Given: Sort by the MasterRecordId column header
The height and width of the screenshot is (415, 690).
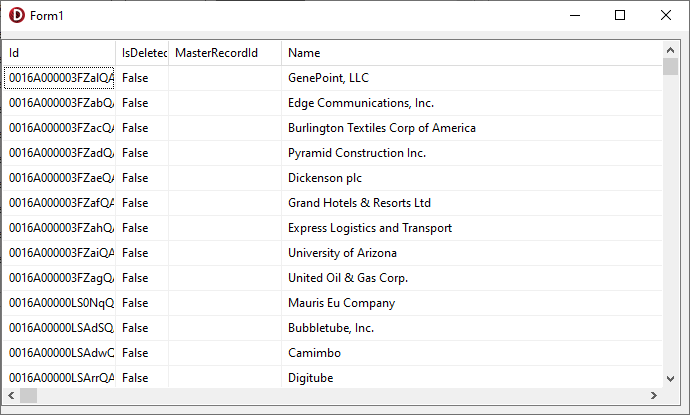Looking at the screenshot, I should (225, 53).
